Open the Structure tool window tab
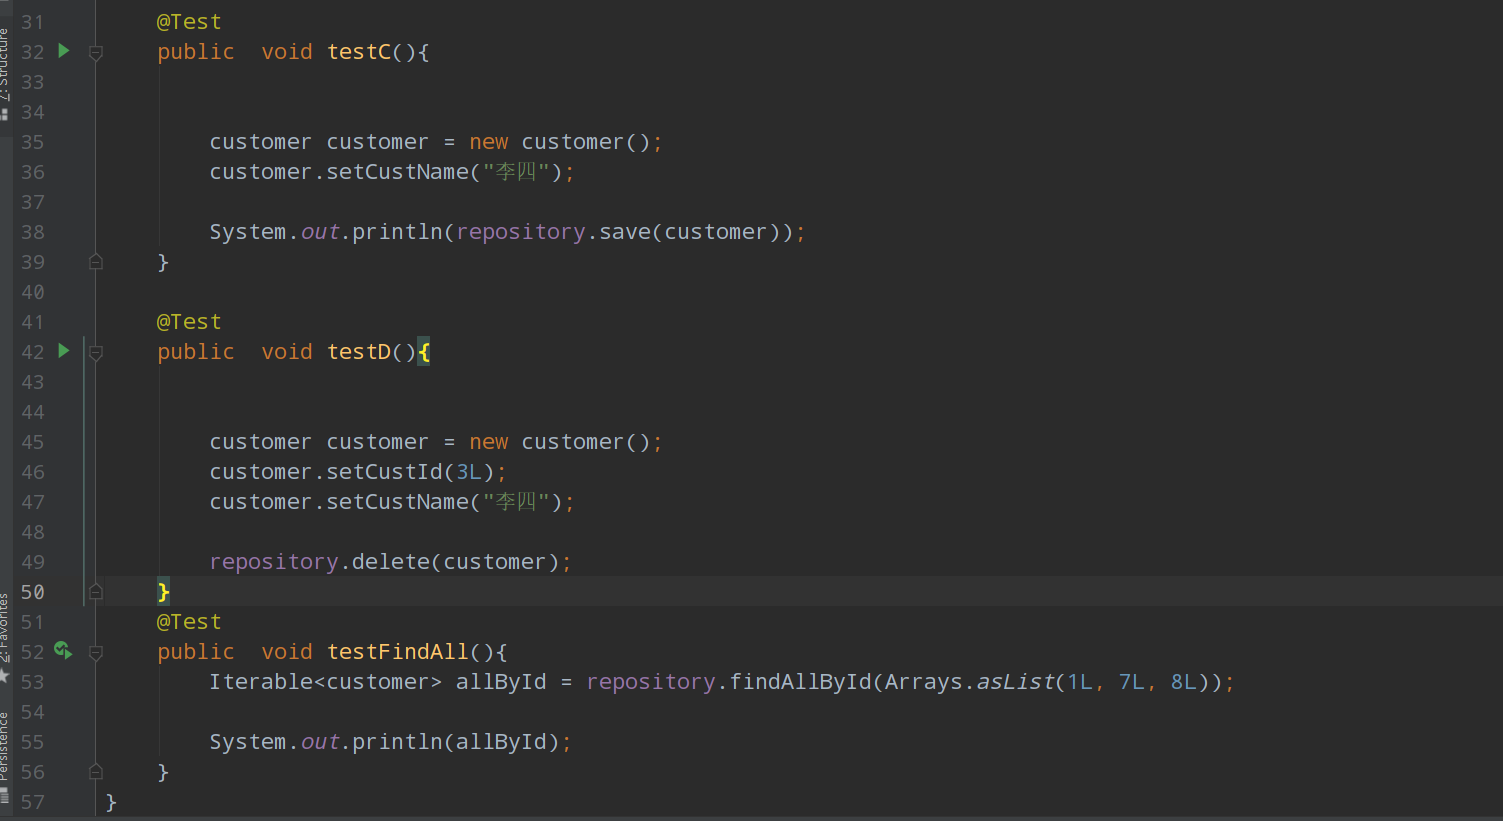Image resolution: width=1503 pixels, height=821 pixels. click(x=4, y=65)
